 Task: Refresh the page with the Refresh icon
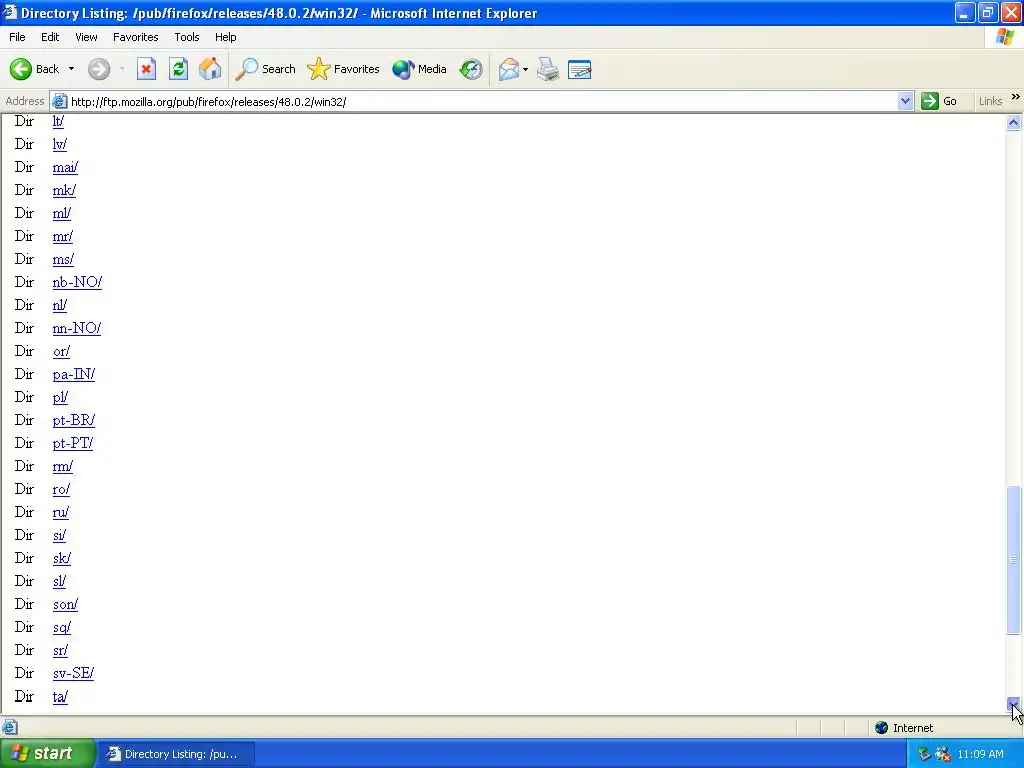point(178,69)
